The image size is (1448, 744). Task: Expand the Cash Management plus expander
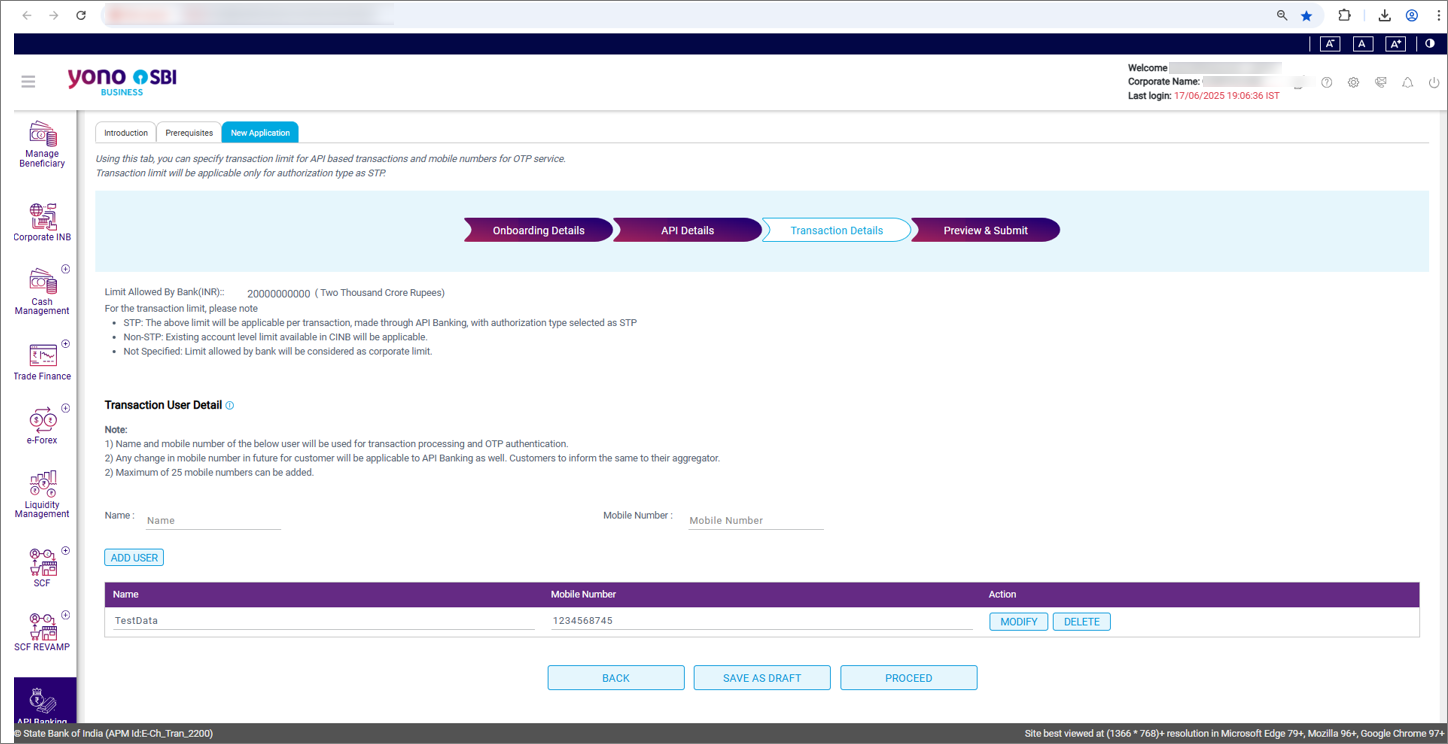coord(66,269)
